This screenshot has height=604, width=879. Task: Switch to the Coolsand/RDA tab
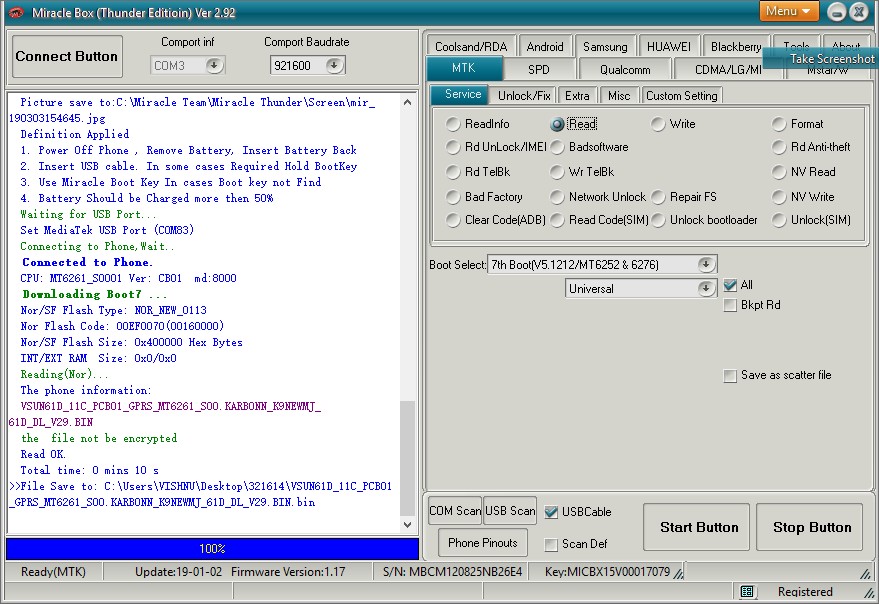pyautogui.click(x=471, y=47)
